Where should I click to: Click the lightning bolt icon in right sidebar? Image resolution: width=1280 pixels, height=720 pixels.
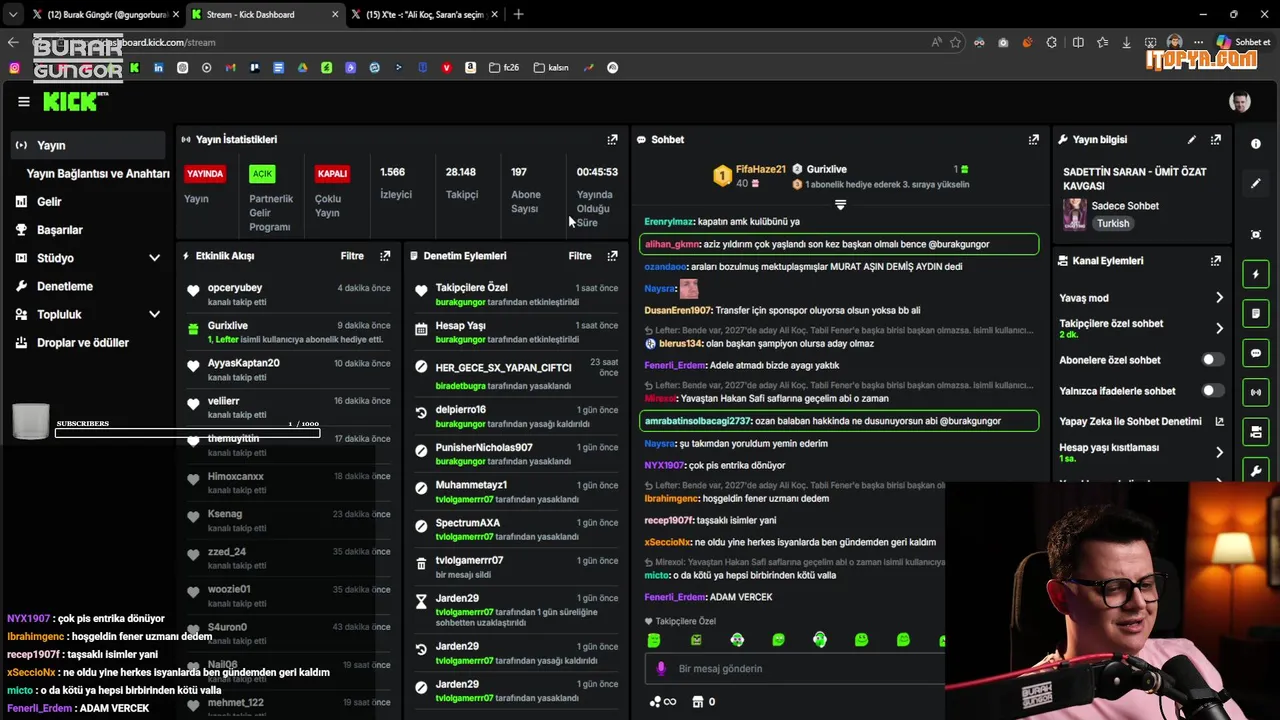pos(1256,274)
